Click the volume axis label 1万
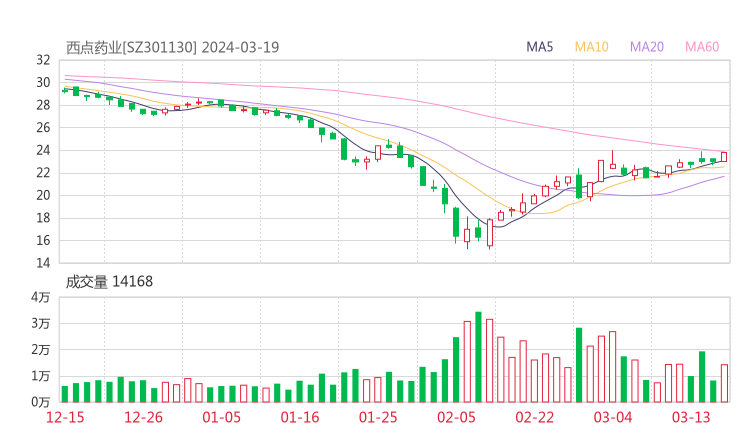The image size is (740, 440). pyautogui.click(x=41, y=376)
